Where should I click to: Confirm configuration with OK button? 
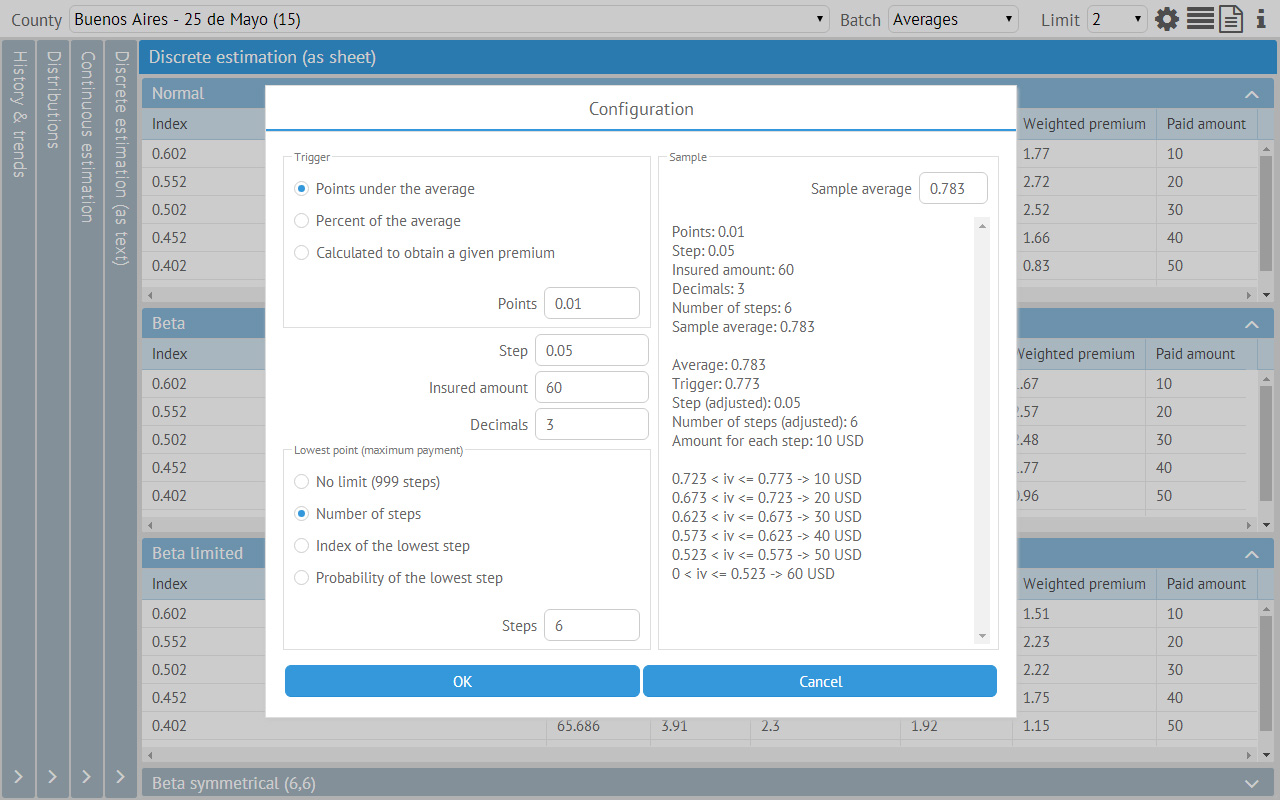pyautogui.click(x=462, y=681)
